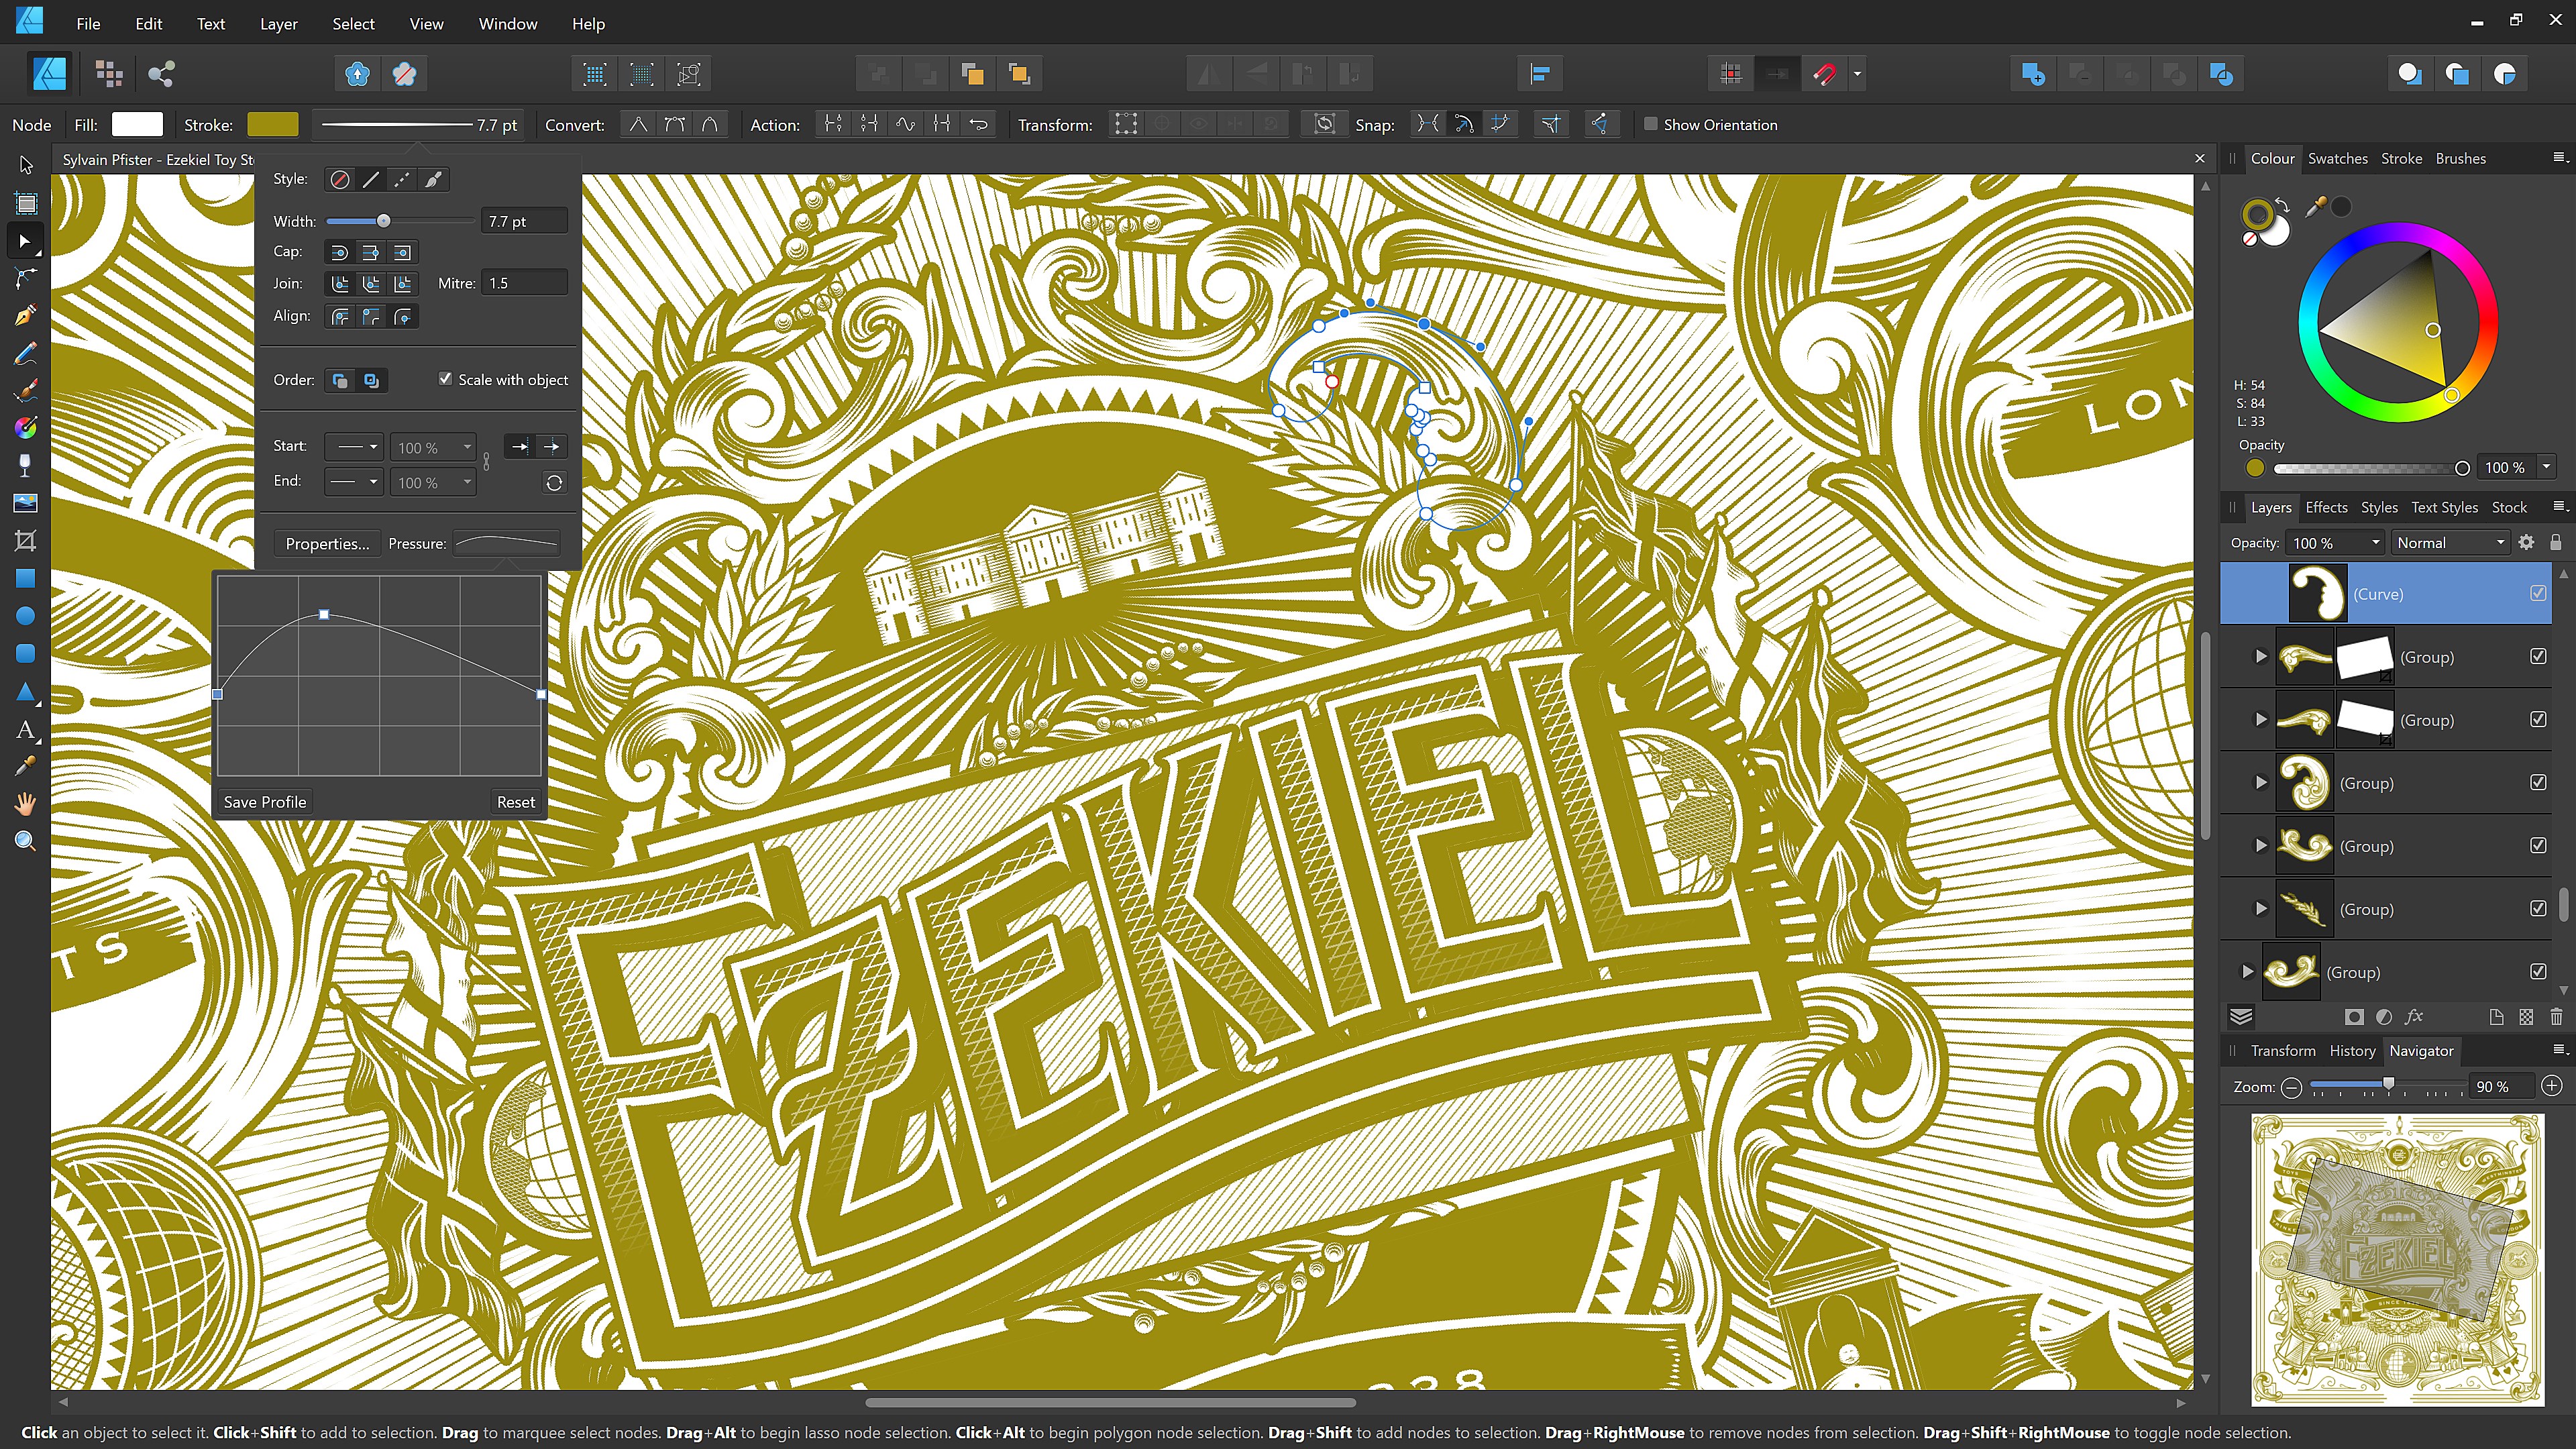
Task: Select the View hand tool
Action: pyautogui.click(x=26, y=804)
